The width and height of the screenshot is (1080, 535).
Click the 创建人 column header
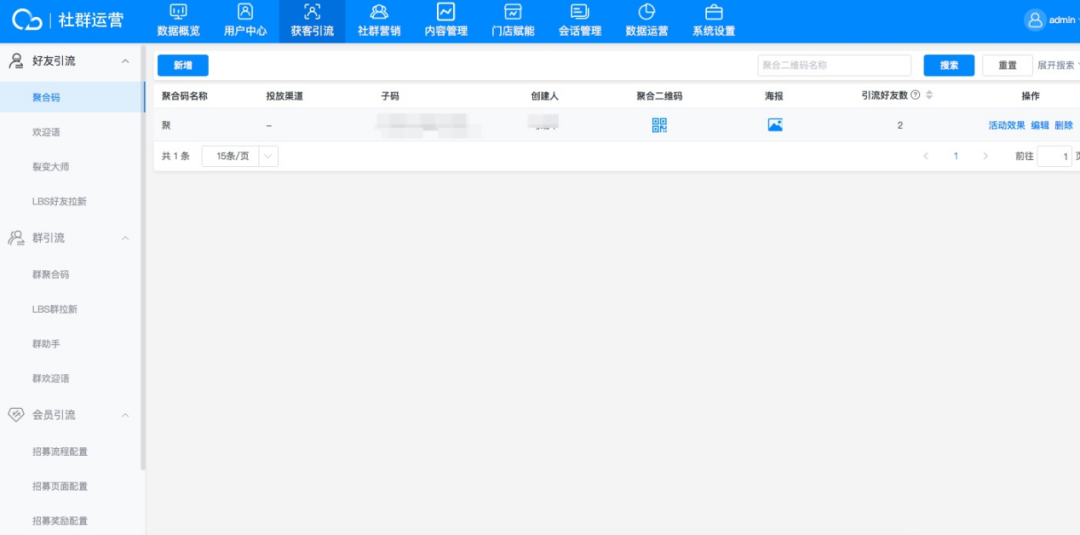(545, 96)
